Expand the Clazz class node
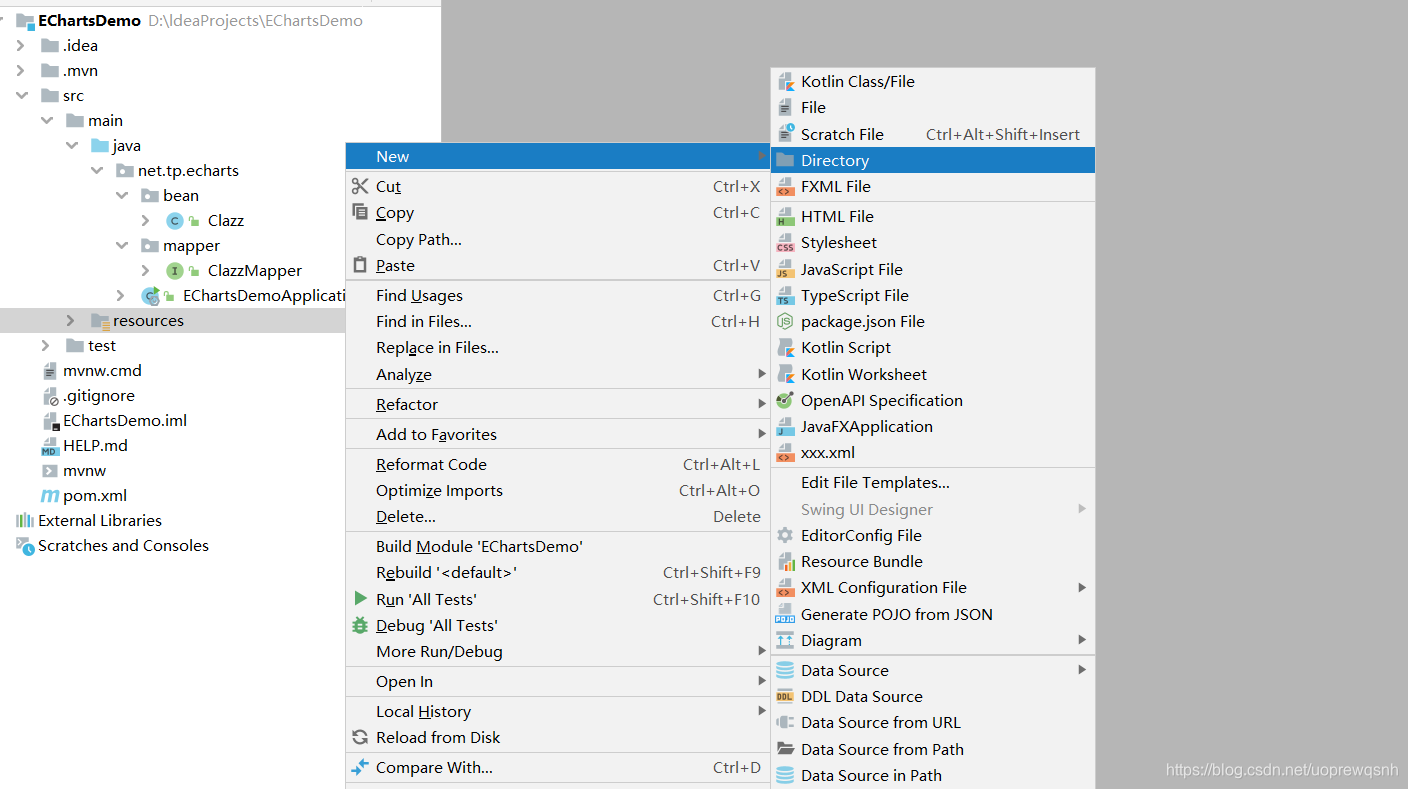Screen dimensions: 1408x789 146,221
